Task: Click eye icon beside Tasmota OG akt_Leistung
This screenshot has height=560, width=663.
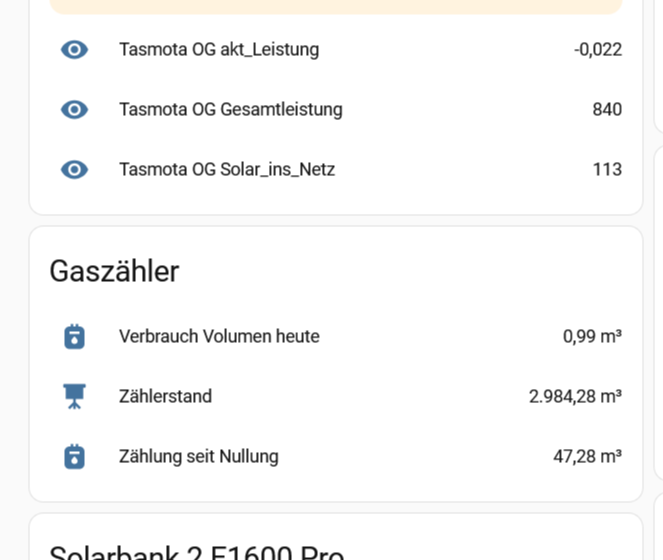Action: 75,49
